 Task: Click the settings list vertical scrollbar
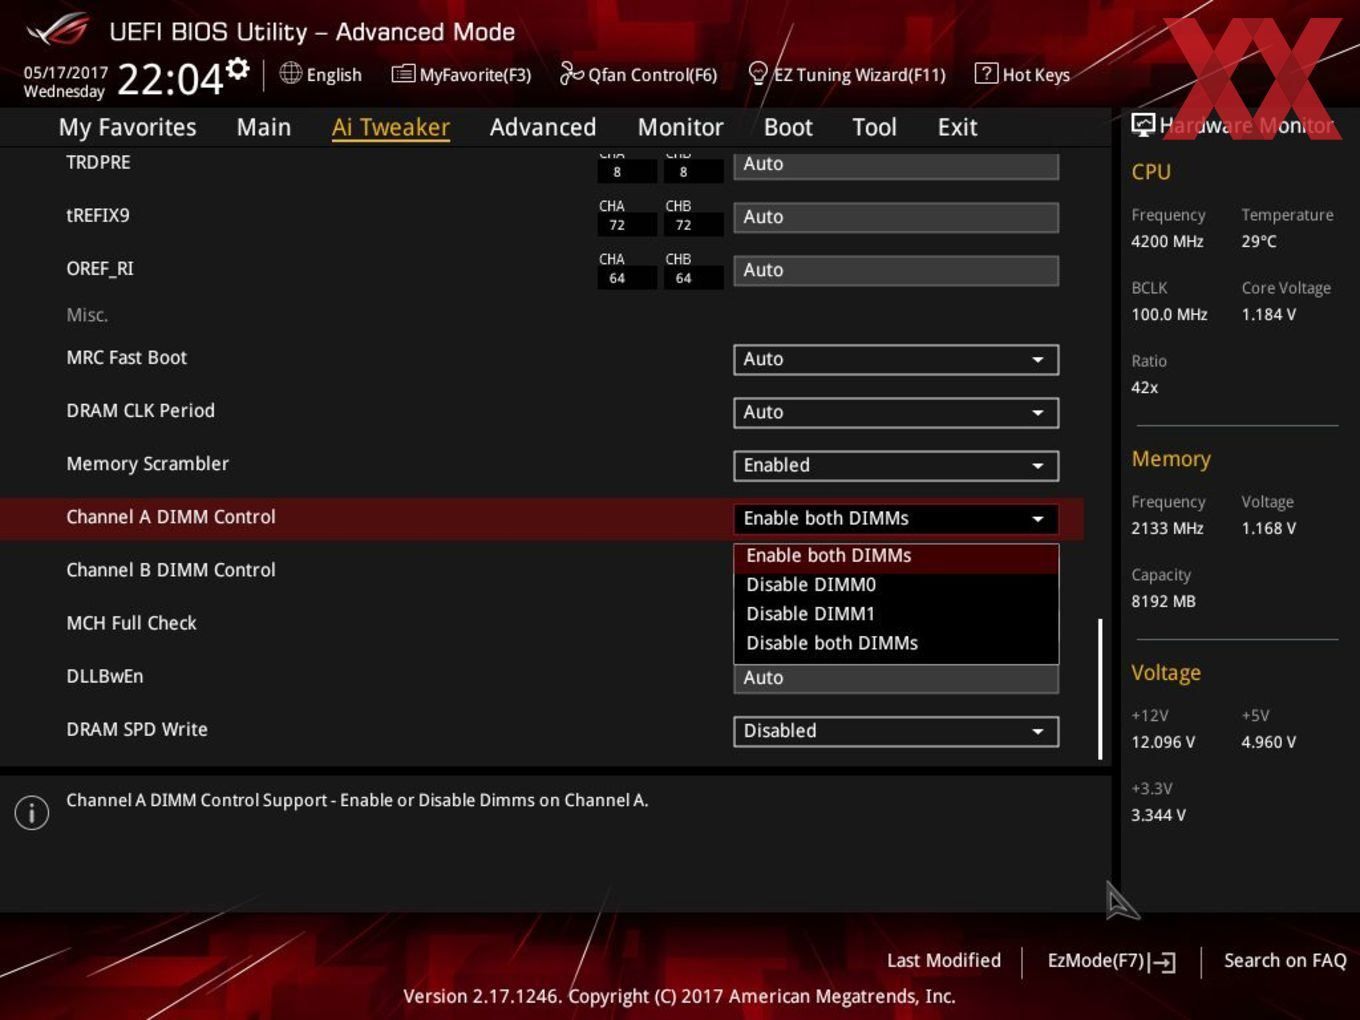[1100, 688]
